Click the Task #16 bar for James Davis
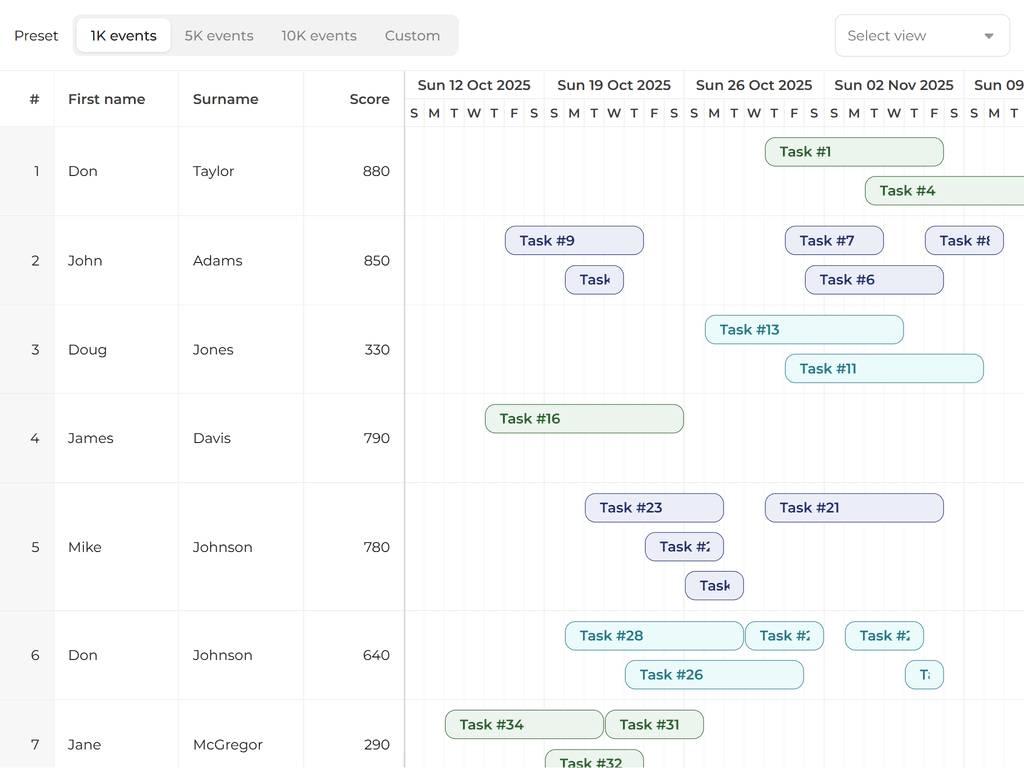The image size is (1024, 768). tap(584, 418)
